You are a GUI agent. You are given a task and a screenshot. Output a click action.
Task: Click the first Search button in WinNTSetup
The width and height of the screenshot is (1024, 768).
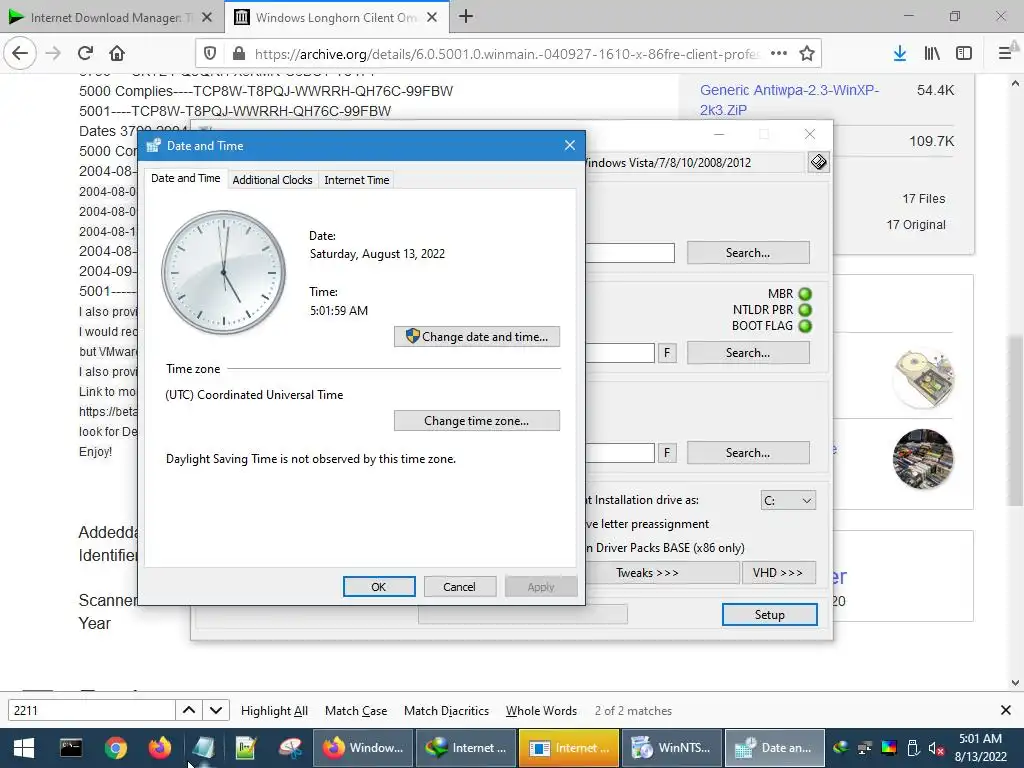pyautogui.click(x=748, y=253)
